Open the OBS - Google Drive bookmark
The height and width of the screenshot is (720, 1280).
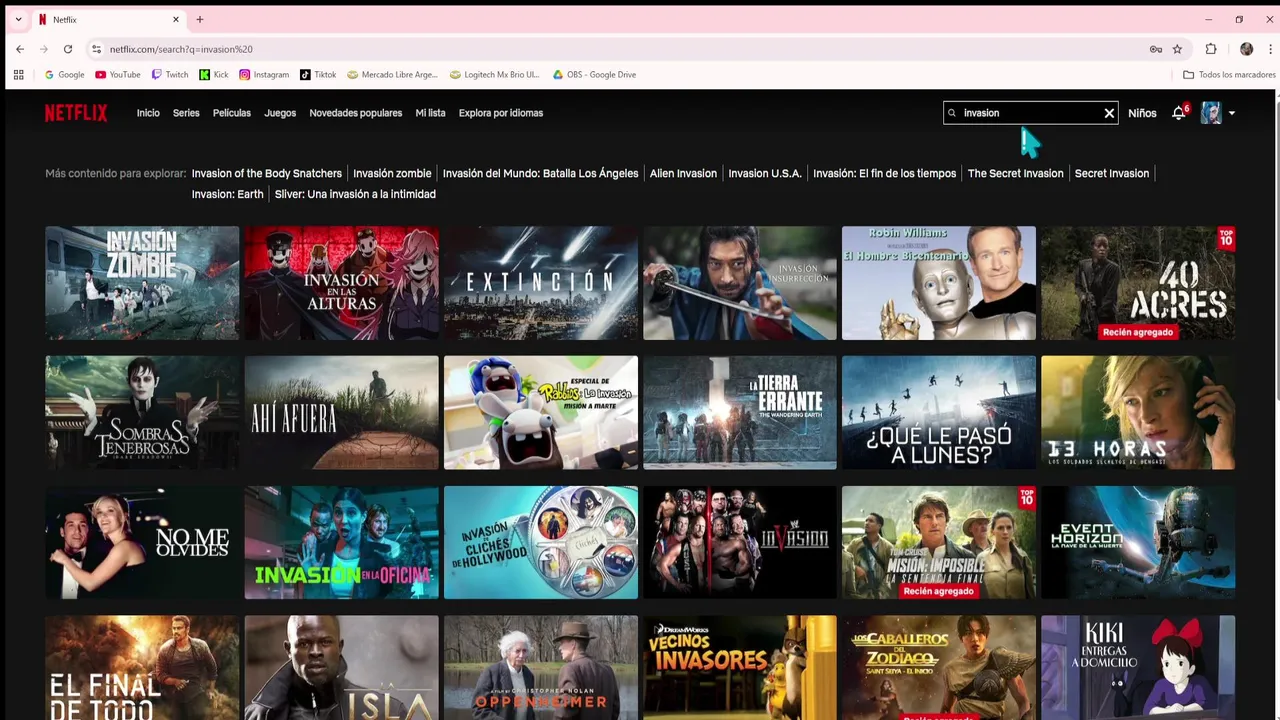click(x=594, y=75)
